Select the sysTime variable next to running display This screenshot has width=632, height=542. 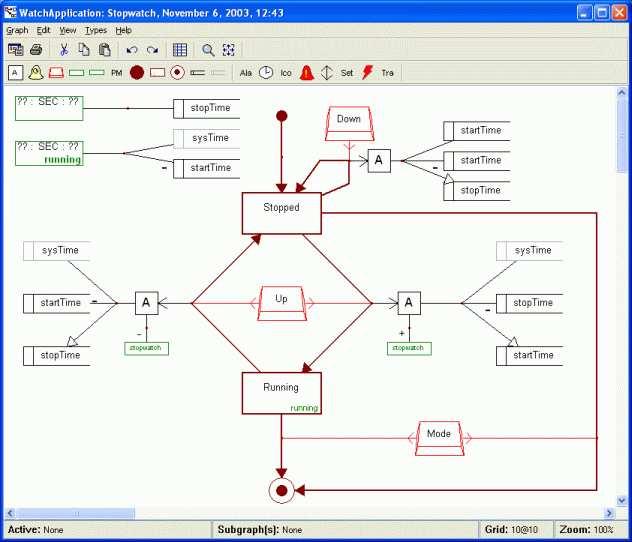[206, 138]
